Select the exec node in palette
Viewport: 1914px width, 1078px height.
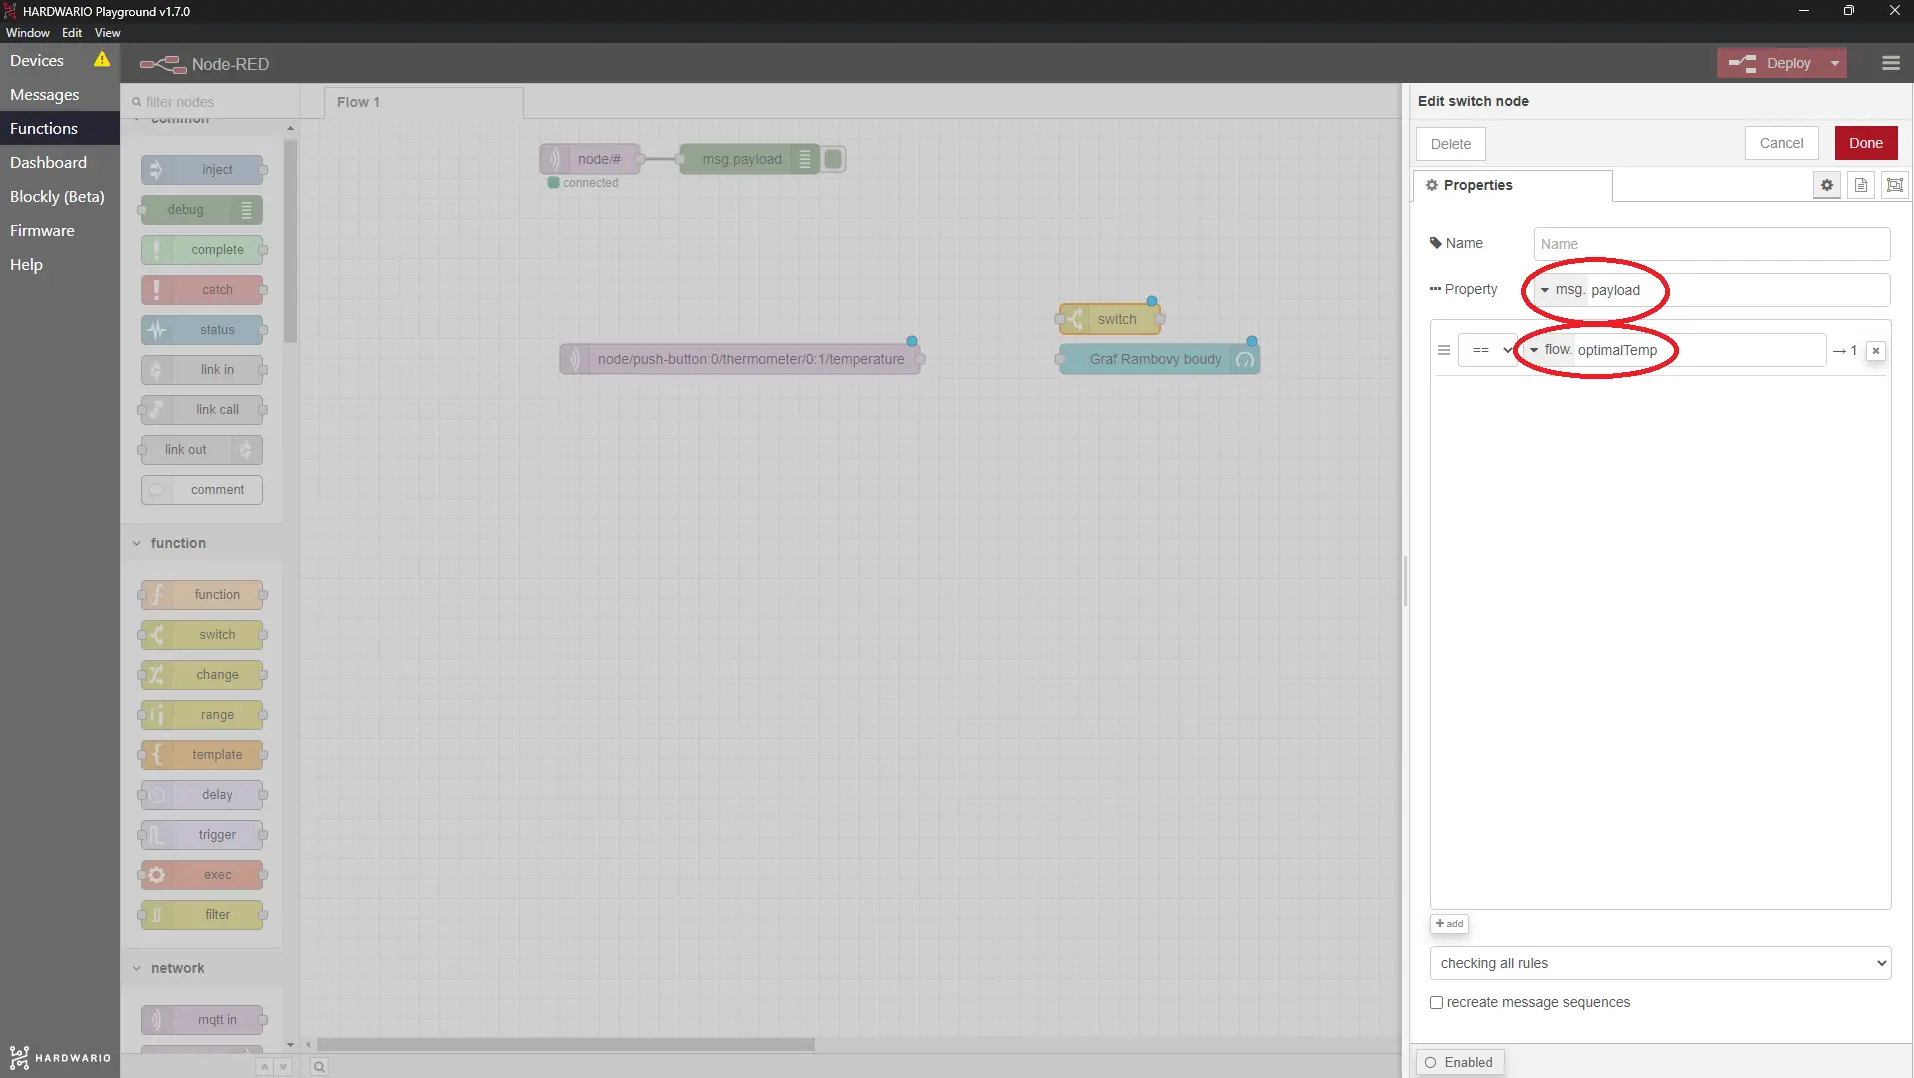(x=202, y=875)
